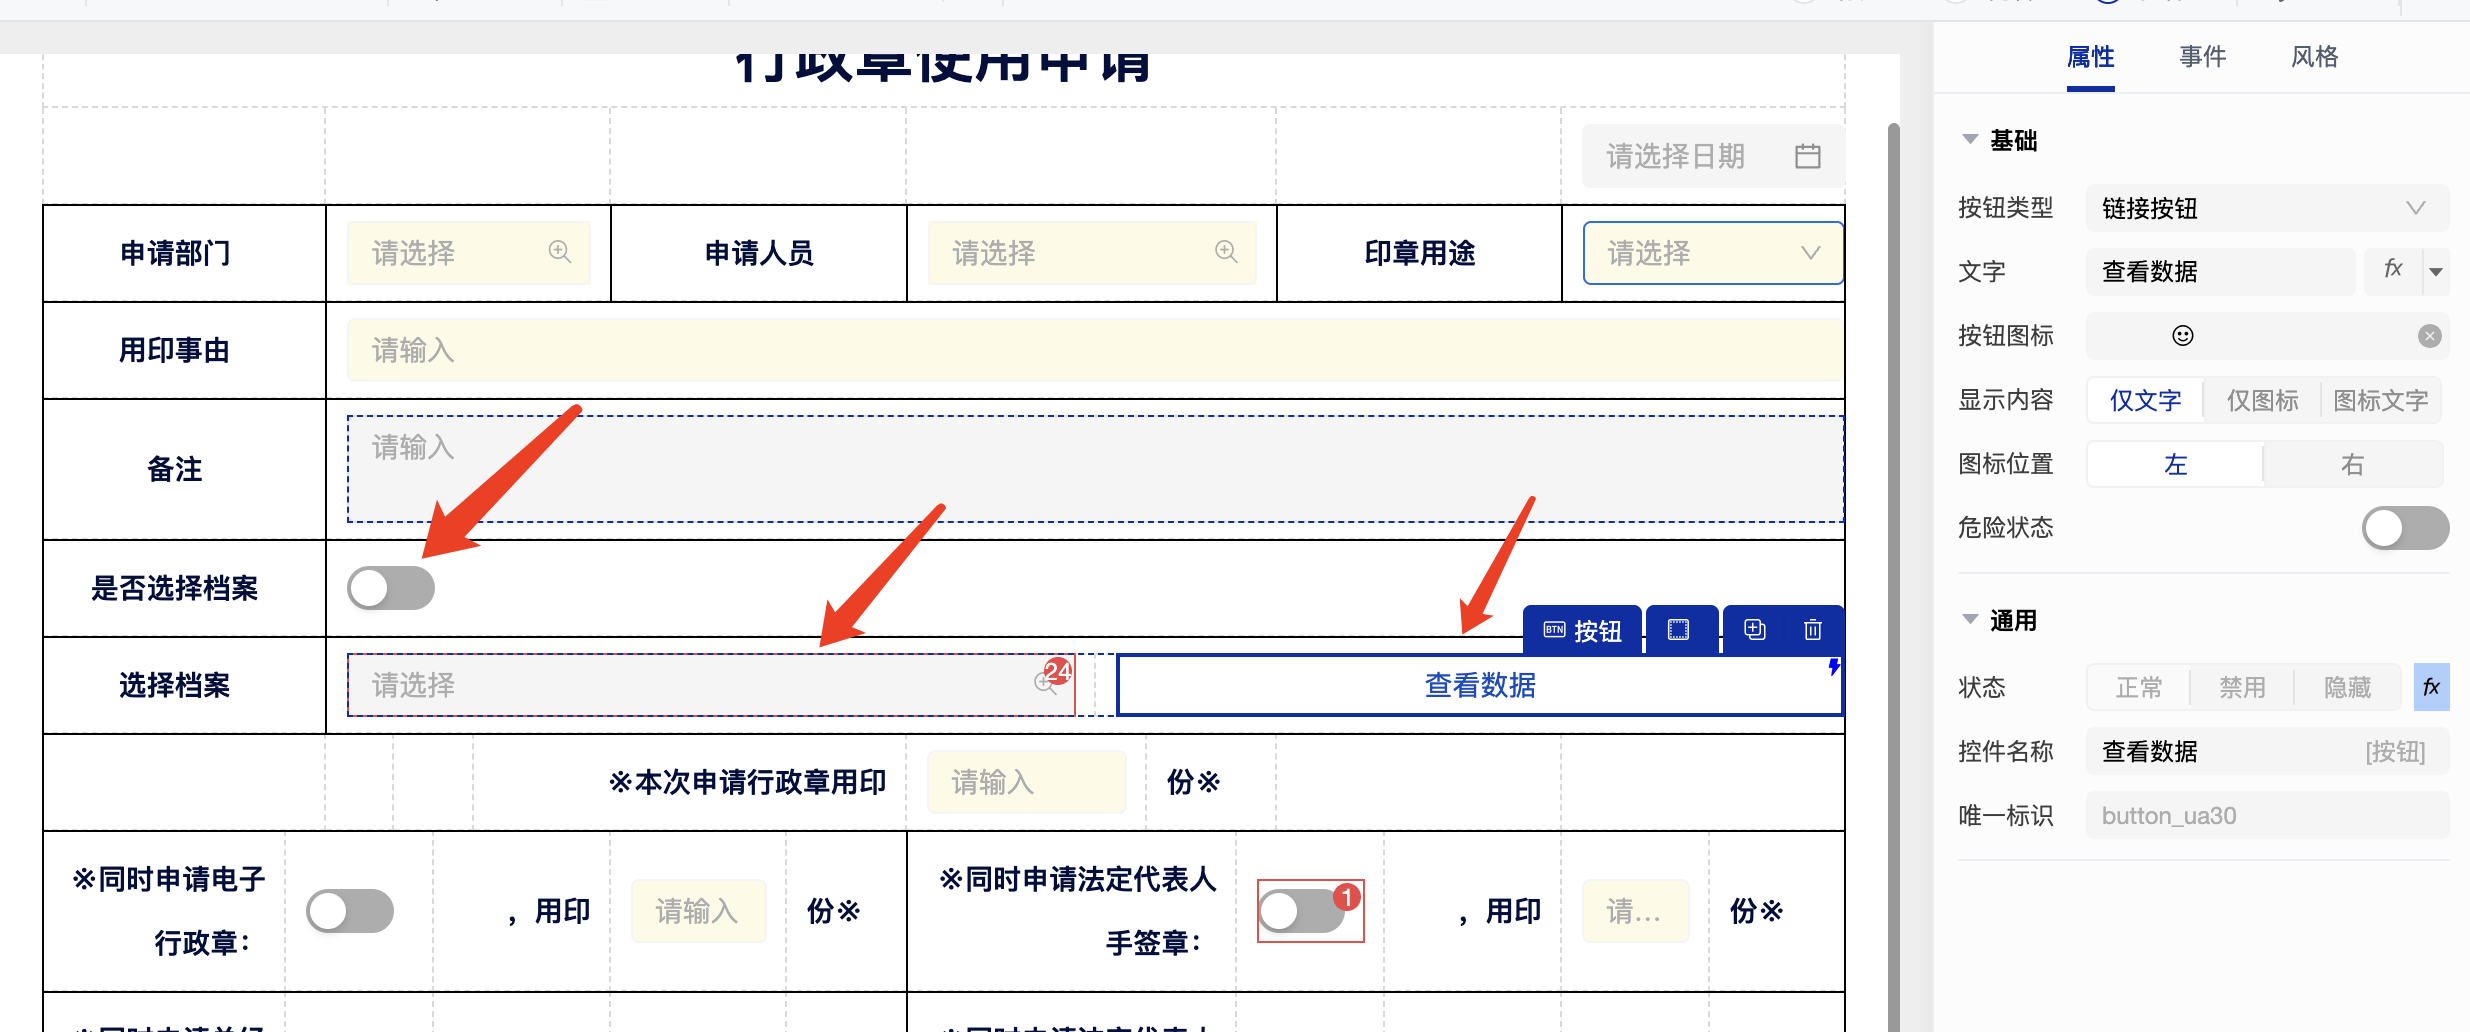Click the search icon in 申请人员 field
The height and width of the screenshot is (1032, 2470).
(x=1226, y=252)
